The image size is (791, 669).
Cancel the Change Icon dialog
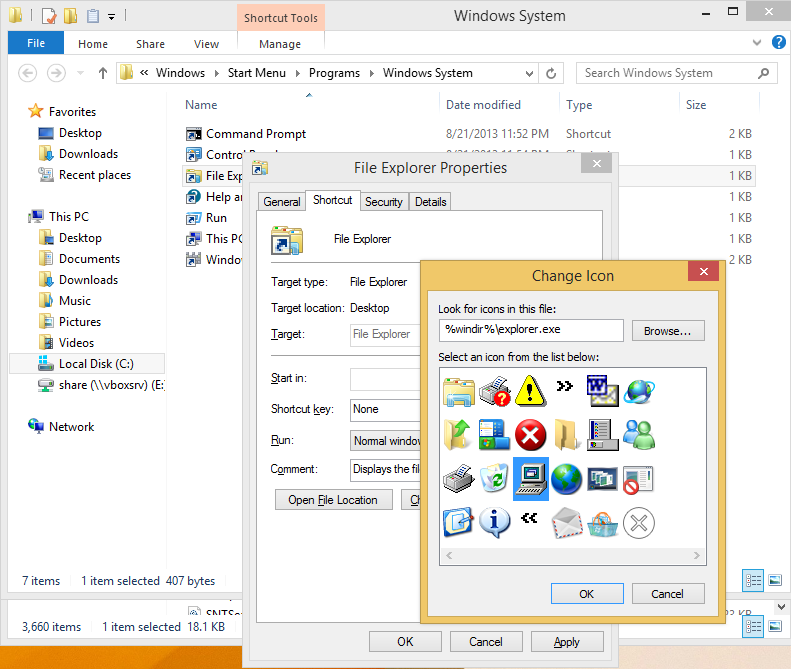[667, 594]
